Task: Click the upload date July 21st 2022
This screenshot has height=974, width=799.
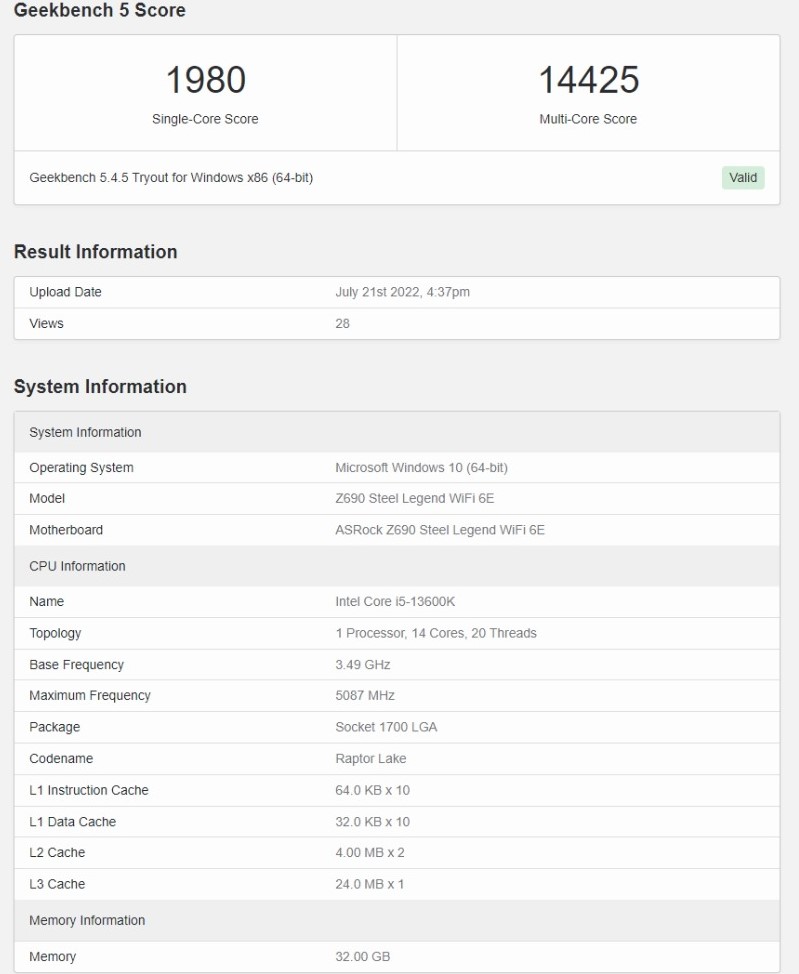Action: pyautogui.click(x=402, y=292)
